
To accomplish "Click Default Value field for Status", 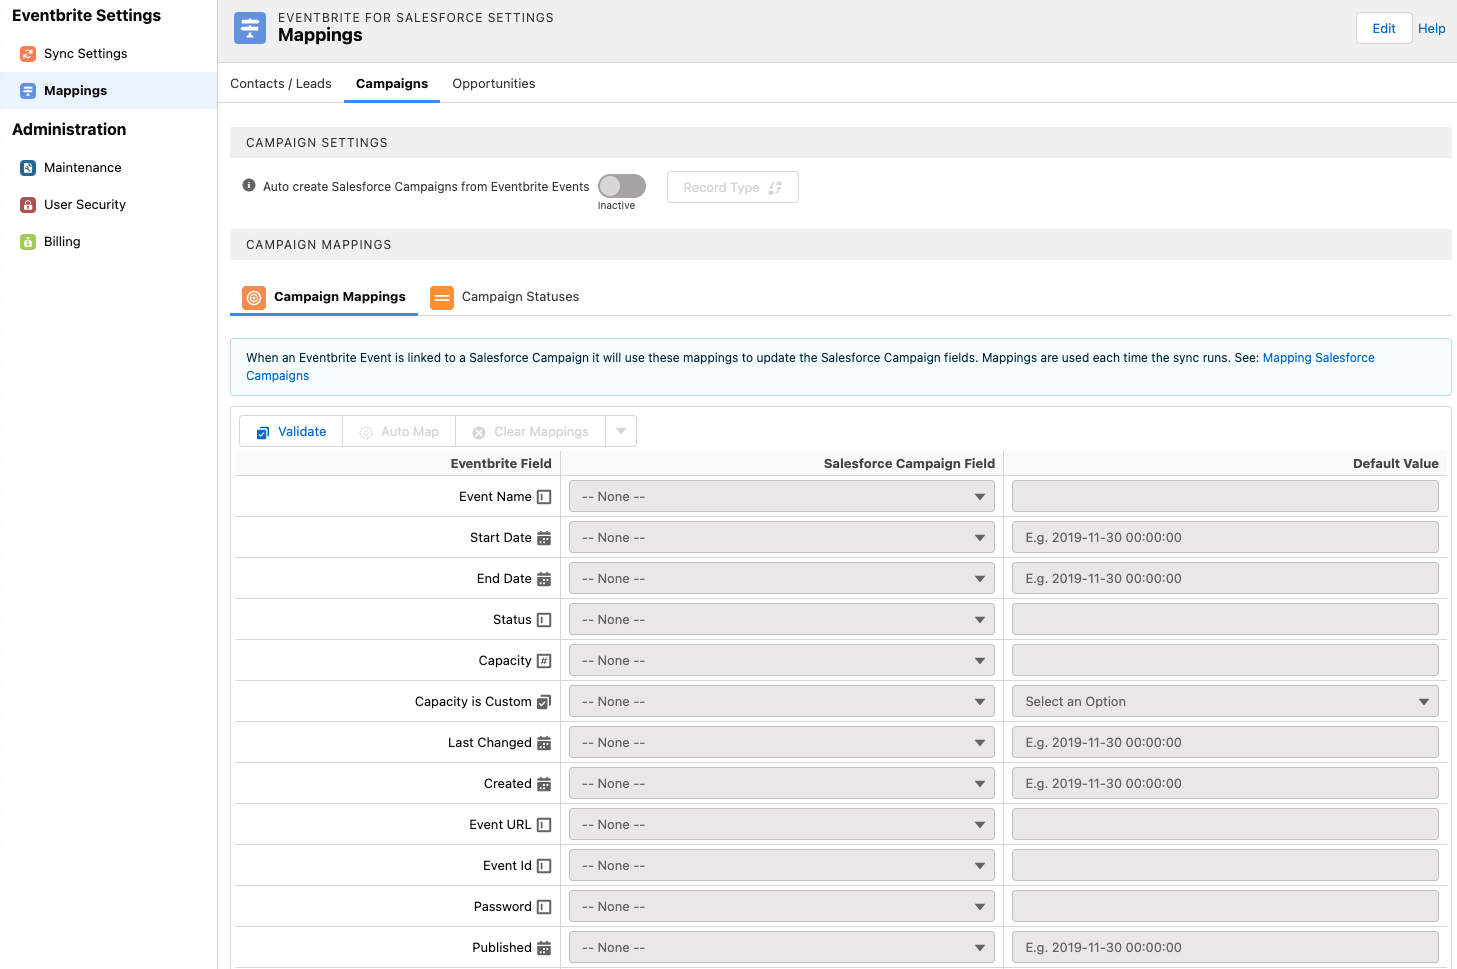I will [x=1225, y=620].
